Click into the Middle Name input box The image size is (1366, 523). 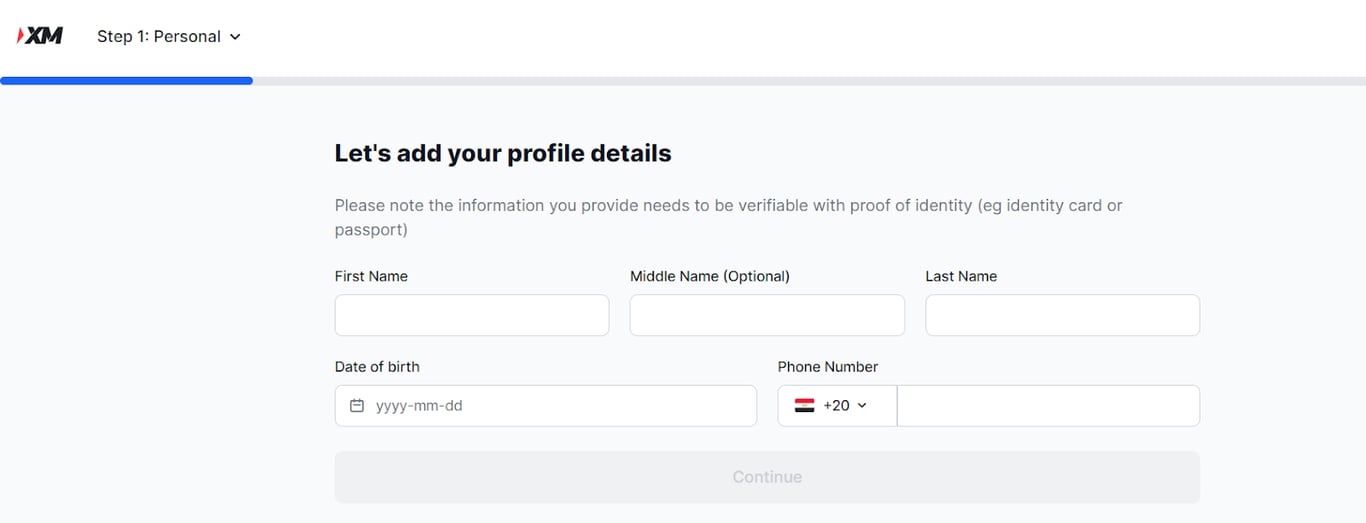tap(767, 315)
